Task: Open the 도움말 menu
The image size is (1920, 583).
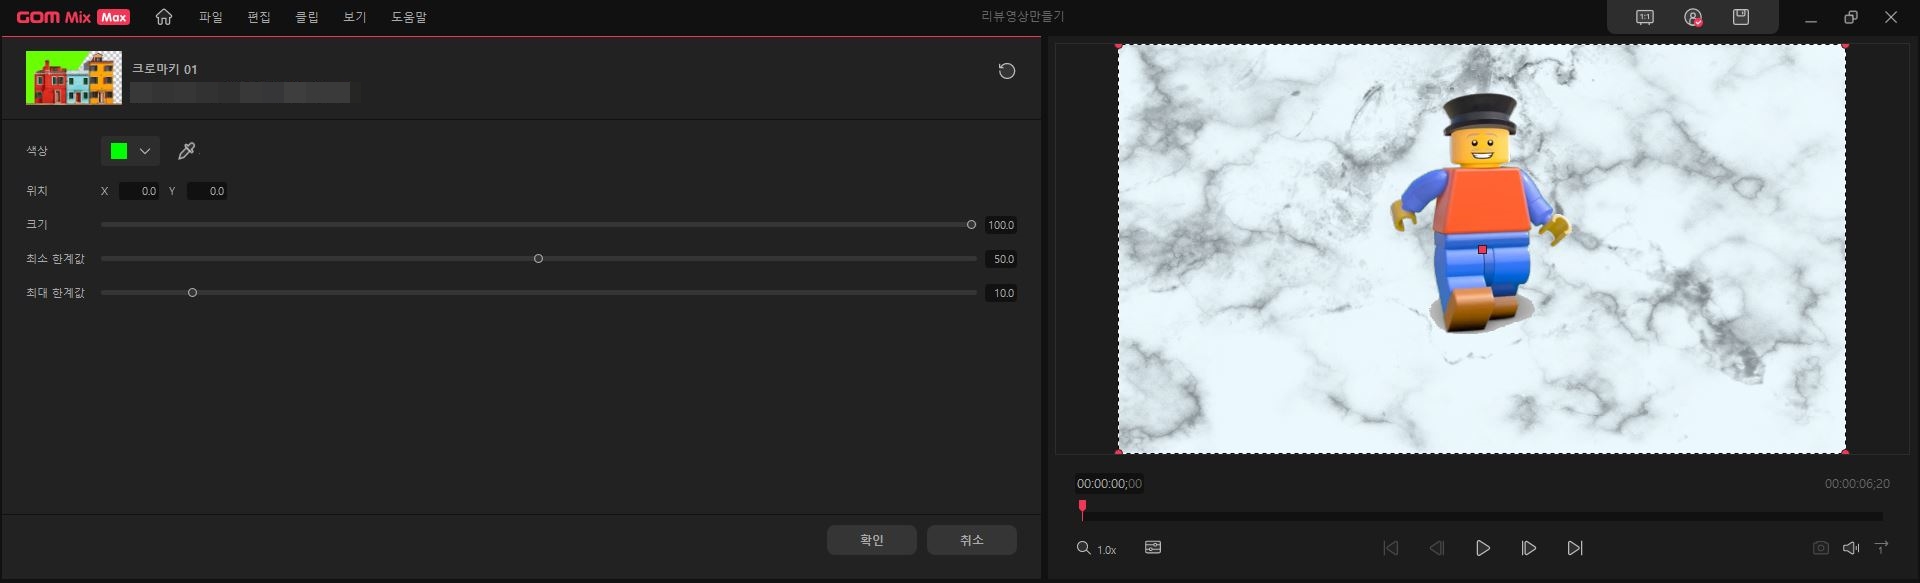Action: click(x=409, y=17)
